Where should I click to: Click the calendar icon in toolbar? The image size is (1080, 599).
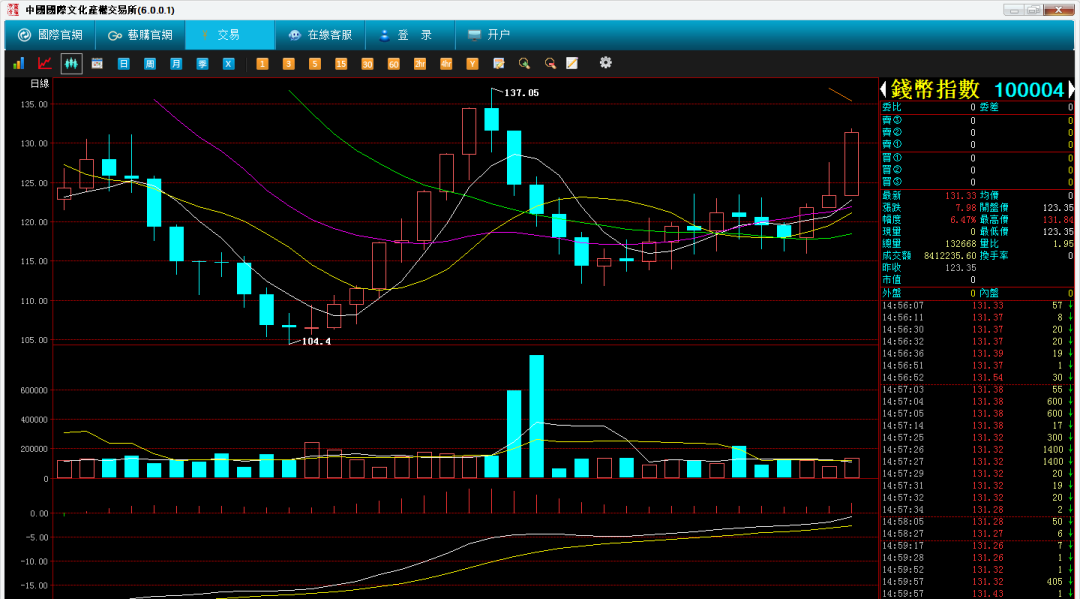[x=97, y=63]
